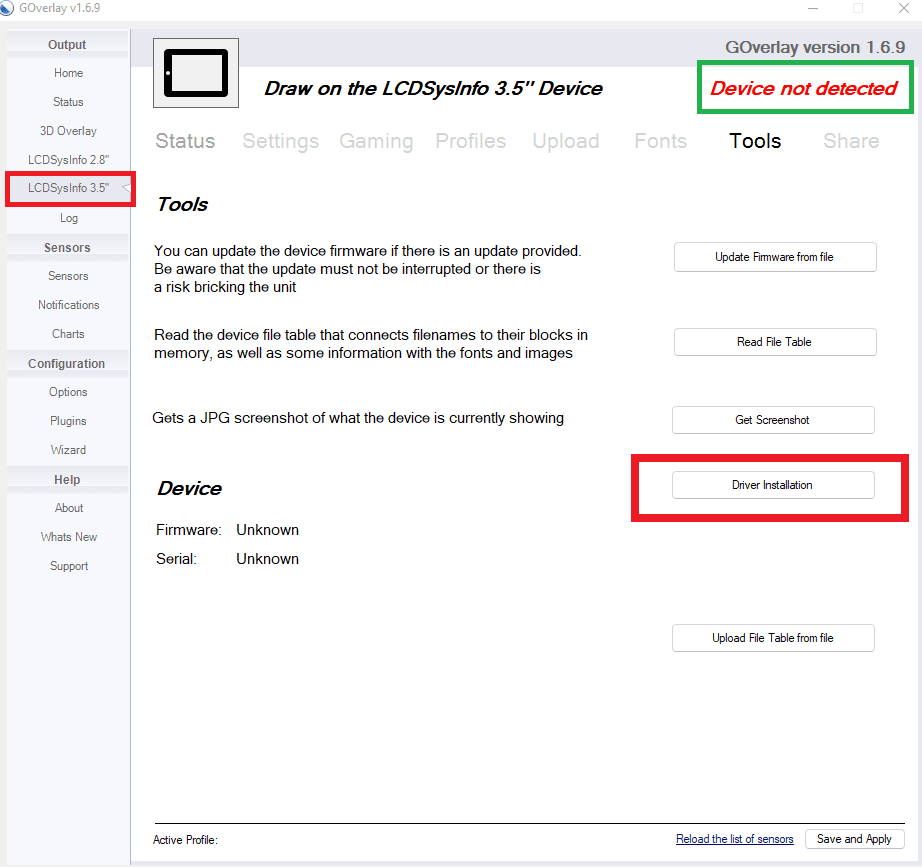Open the About page
This screenshot has width=922, height=867.
pyautogui.click(x=68, y=508)
